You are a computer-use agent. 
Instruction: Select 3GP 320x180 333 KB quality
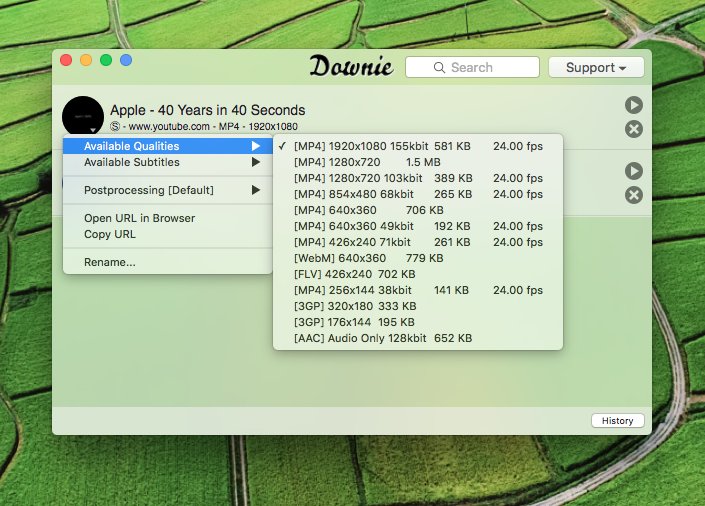[418, 306]
